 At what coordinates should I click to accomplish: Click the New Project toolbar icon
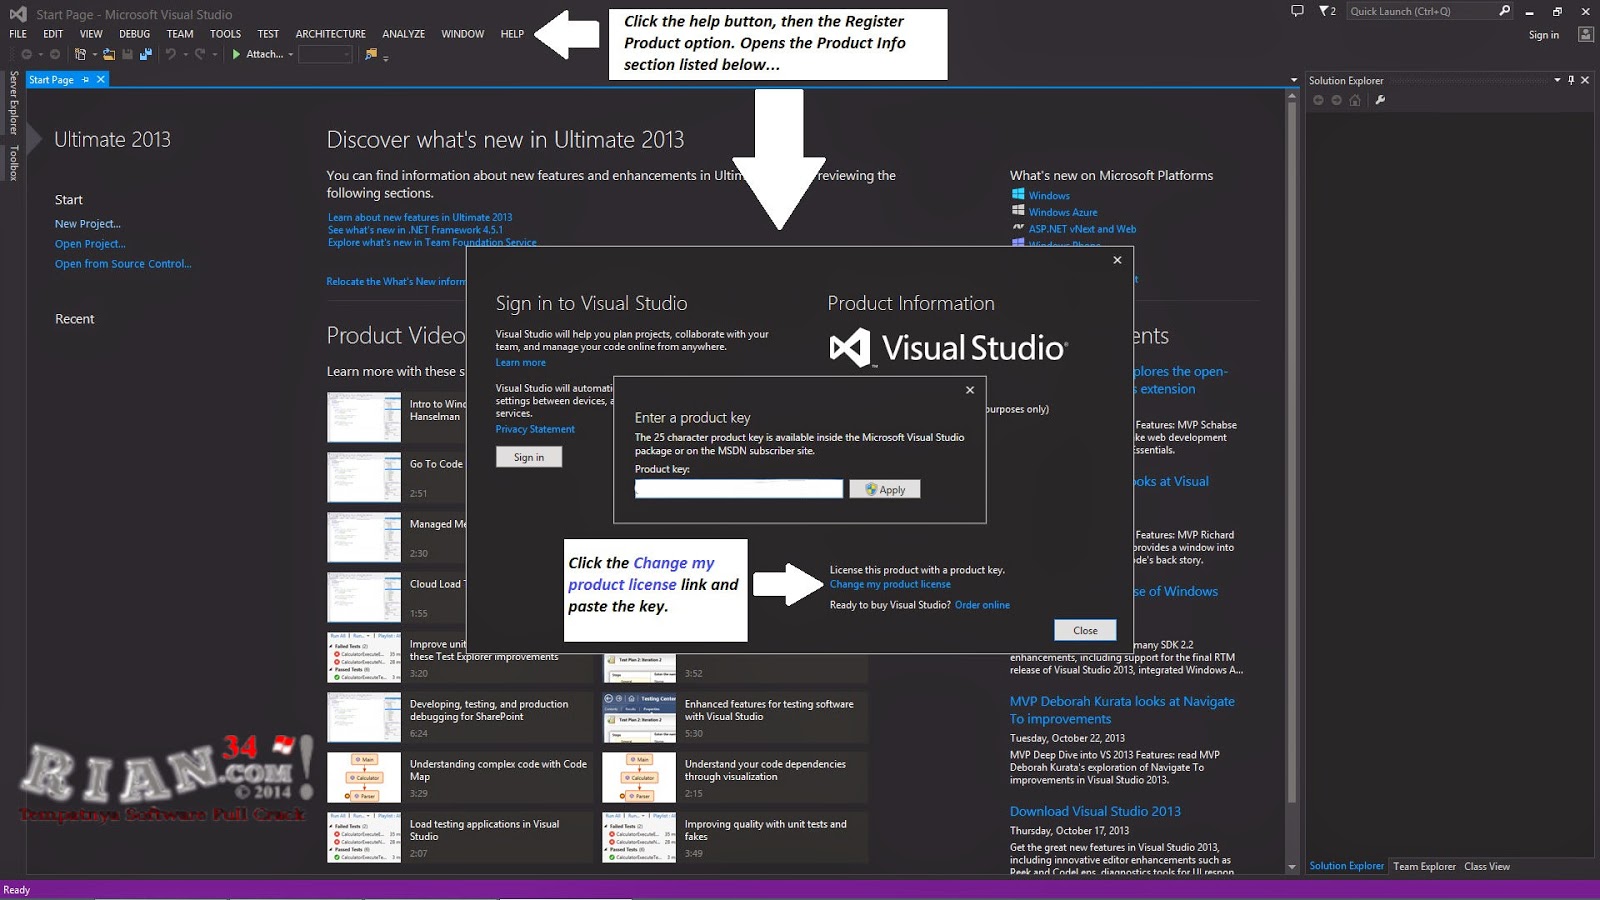[80, 54]
